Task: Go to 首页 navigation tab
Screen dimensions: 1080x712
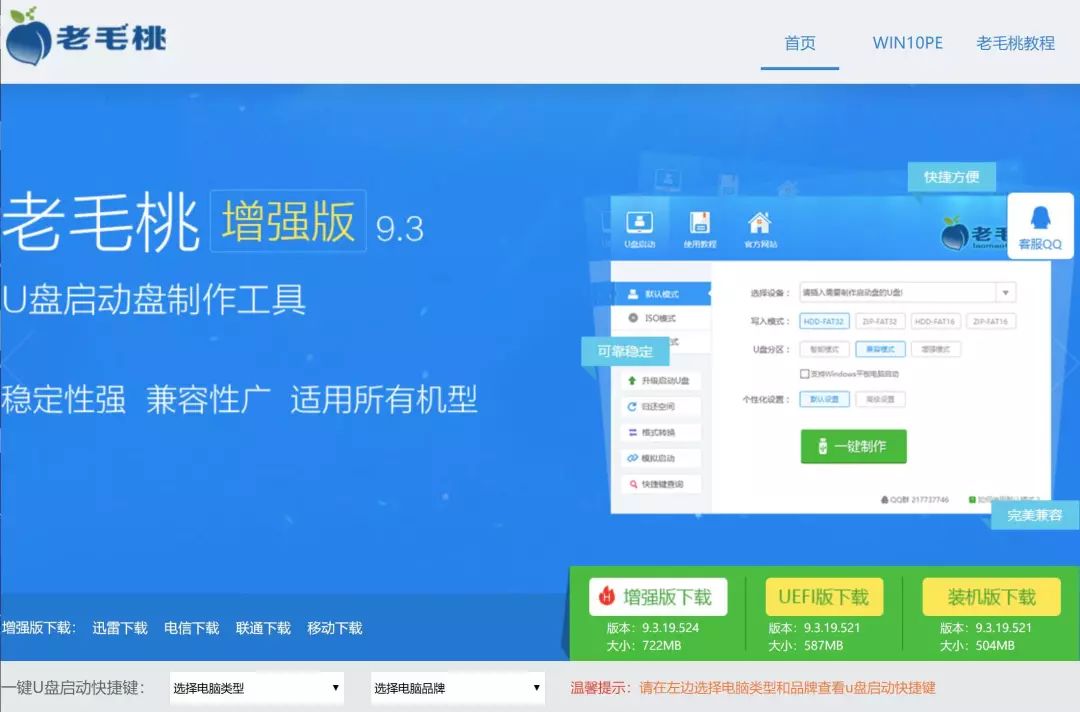Action: tap(800, 43)
